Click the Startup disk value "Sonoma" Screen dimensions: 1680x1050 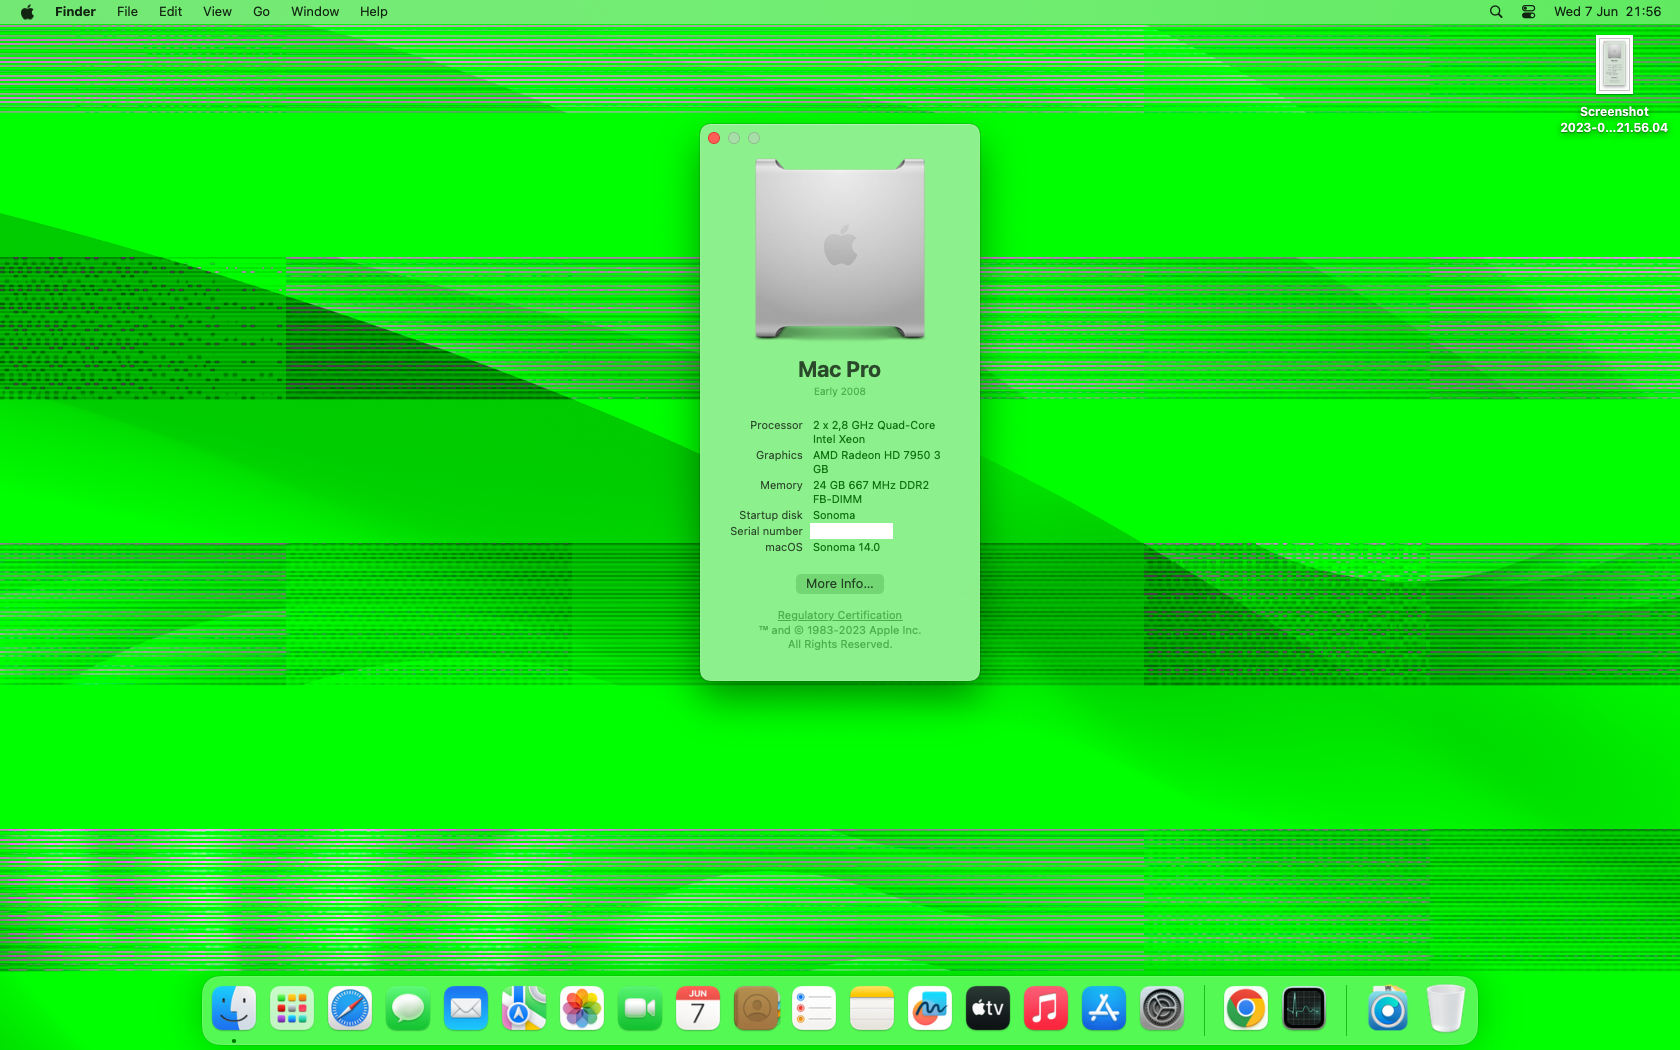[834, 515]
